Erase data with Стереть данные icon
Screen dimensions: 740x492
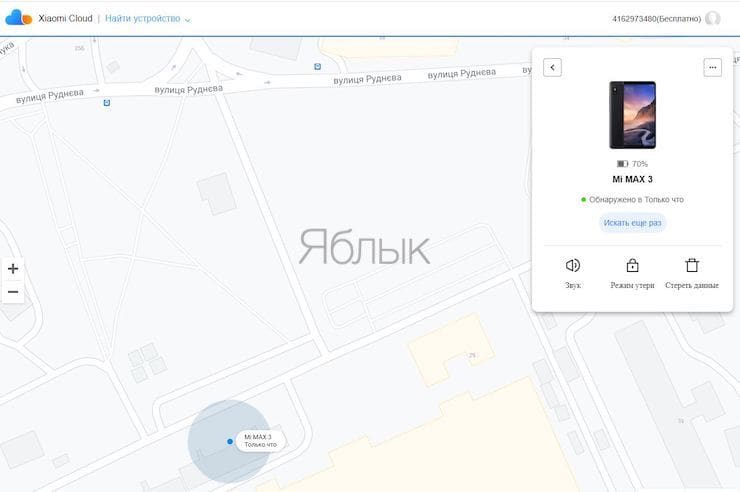click(692, 266)
